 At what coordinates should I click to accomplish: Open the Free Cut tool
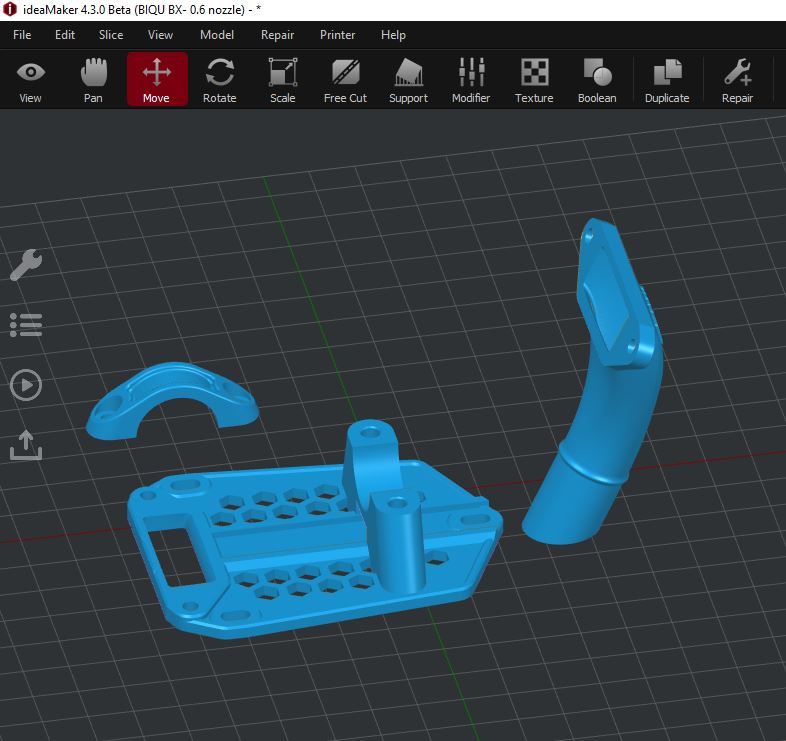345,80
